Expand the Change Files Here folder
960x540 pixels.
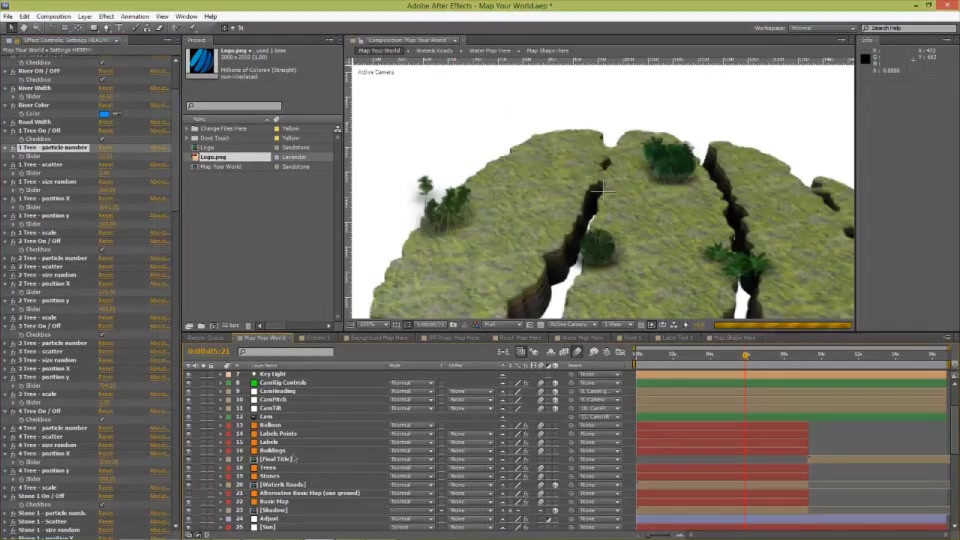pyautogui.click(x=187, y=129)
